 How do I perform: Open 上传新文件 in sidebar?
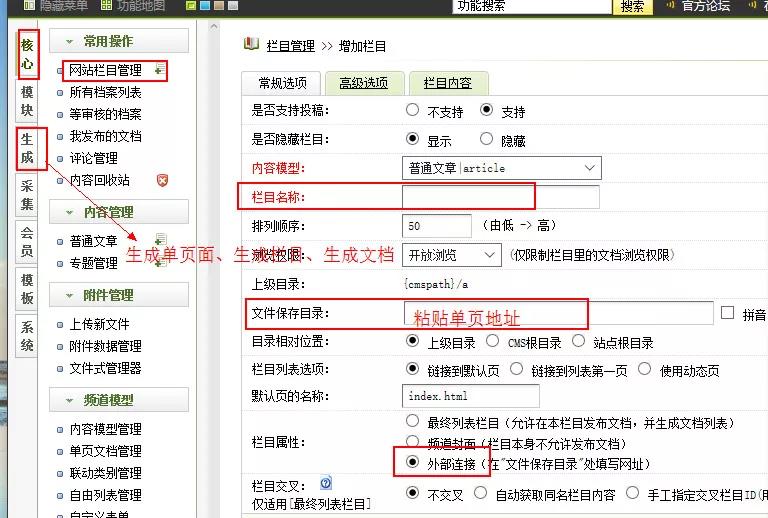click(x=99, y=324)
